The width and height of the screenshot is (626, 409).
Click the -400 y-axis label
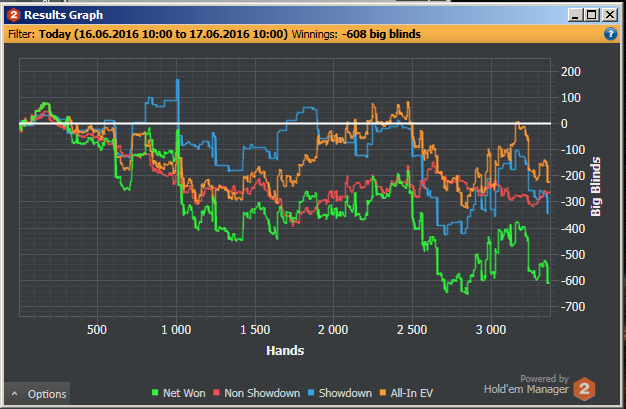pyautogui.click(x=573, y=229)
